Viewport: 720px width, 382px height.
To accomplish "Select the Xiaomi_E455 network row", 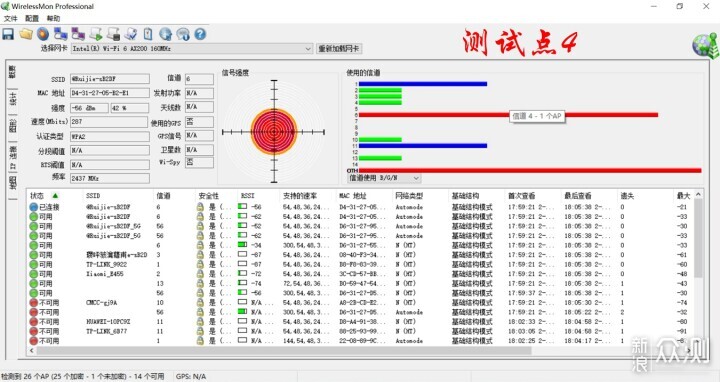I will tap(360, 274).
